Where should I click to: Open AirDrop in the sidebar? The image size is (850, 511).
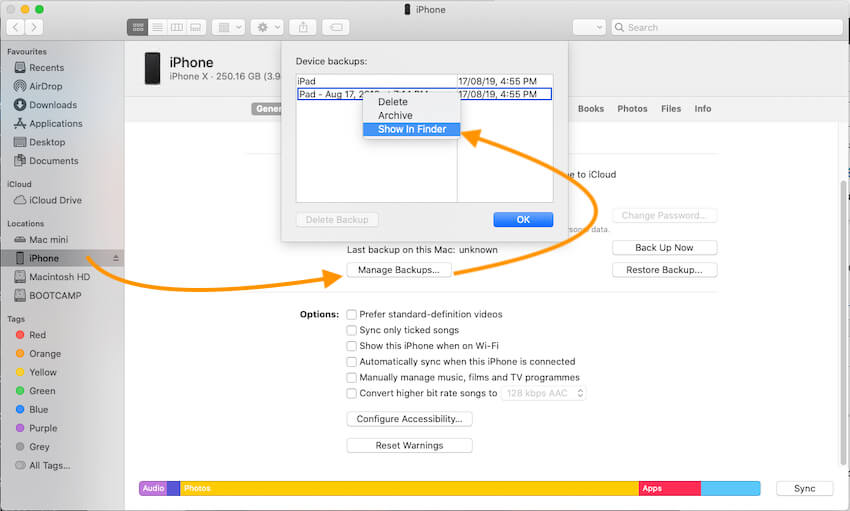(x=46, y=86)
